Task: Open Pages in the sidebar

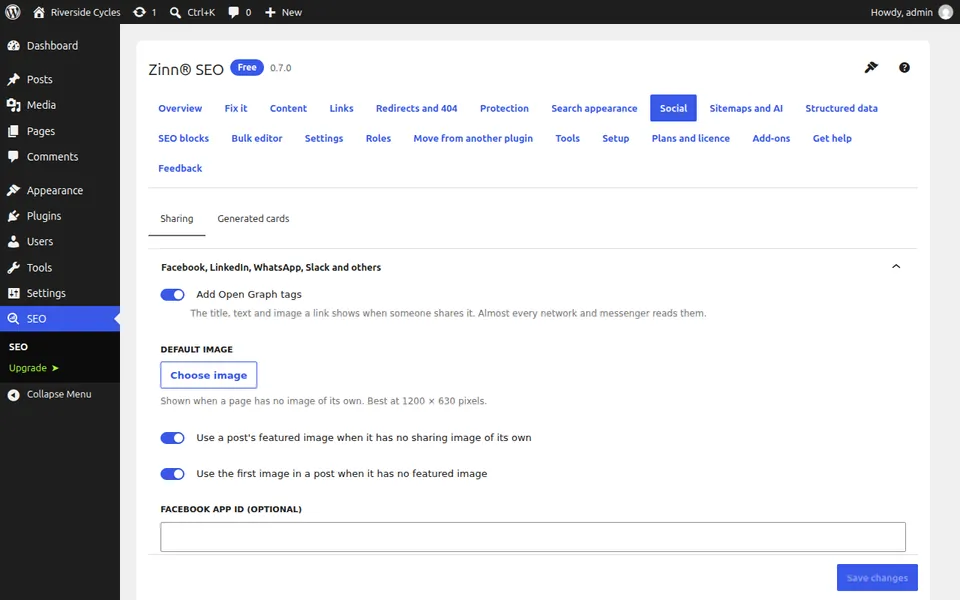Action: click(x=60, y=131)
